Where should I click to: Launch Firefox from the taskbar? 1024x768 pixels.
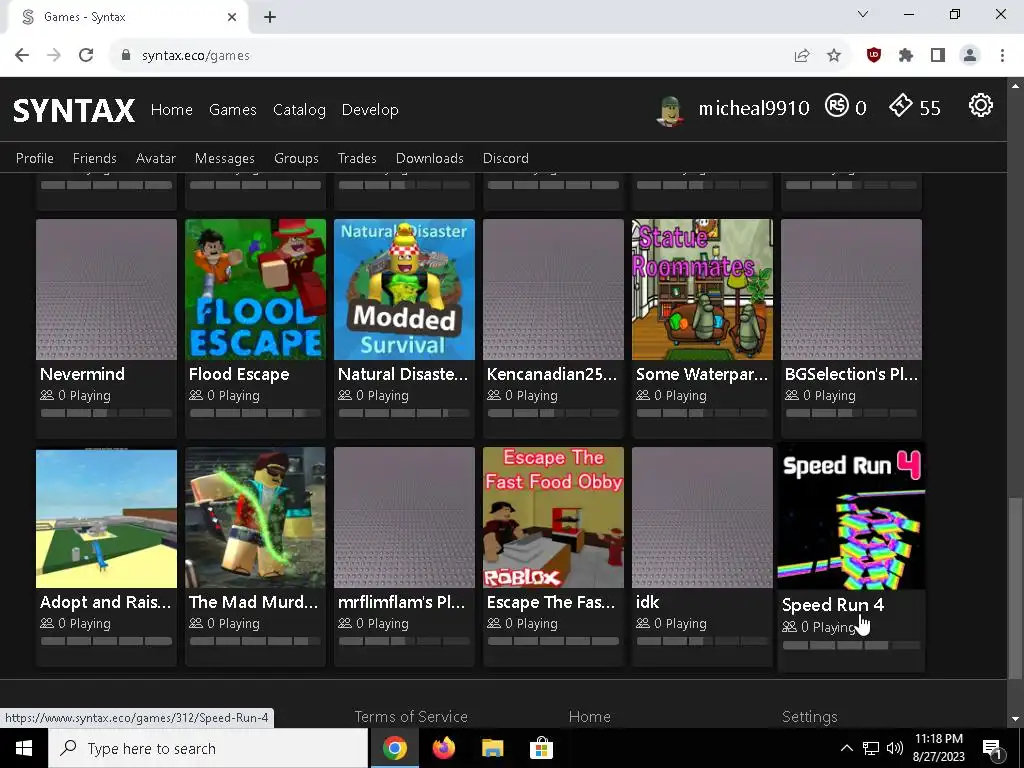(443, 748)
